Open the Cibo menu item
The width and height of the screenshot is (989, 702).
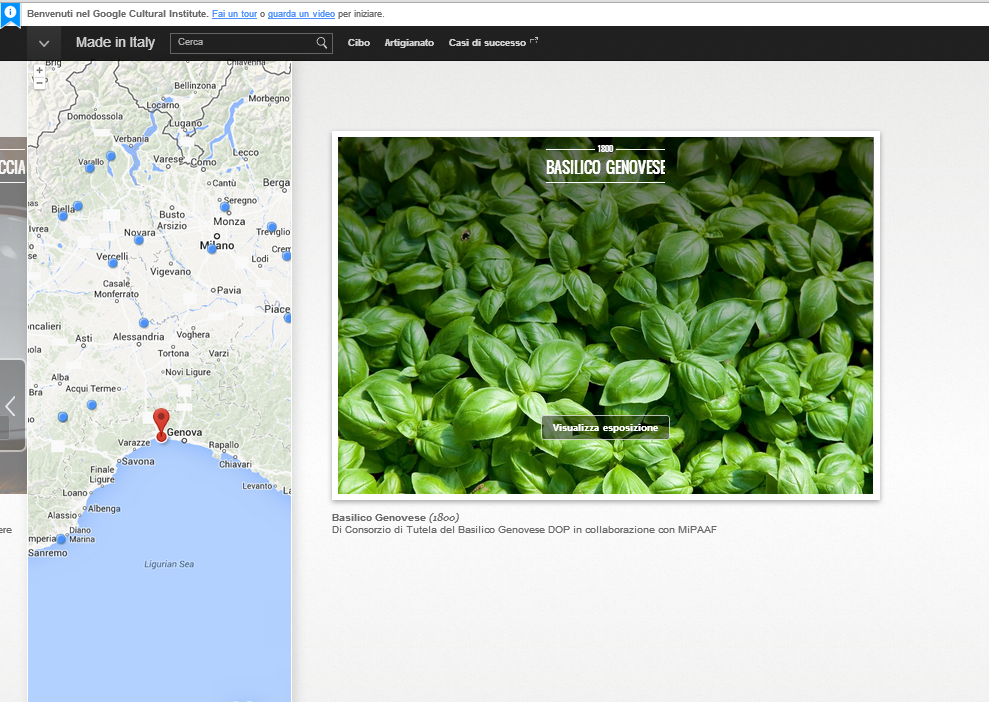(x=358, y=43)
